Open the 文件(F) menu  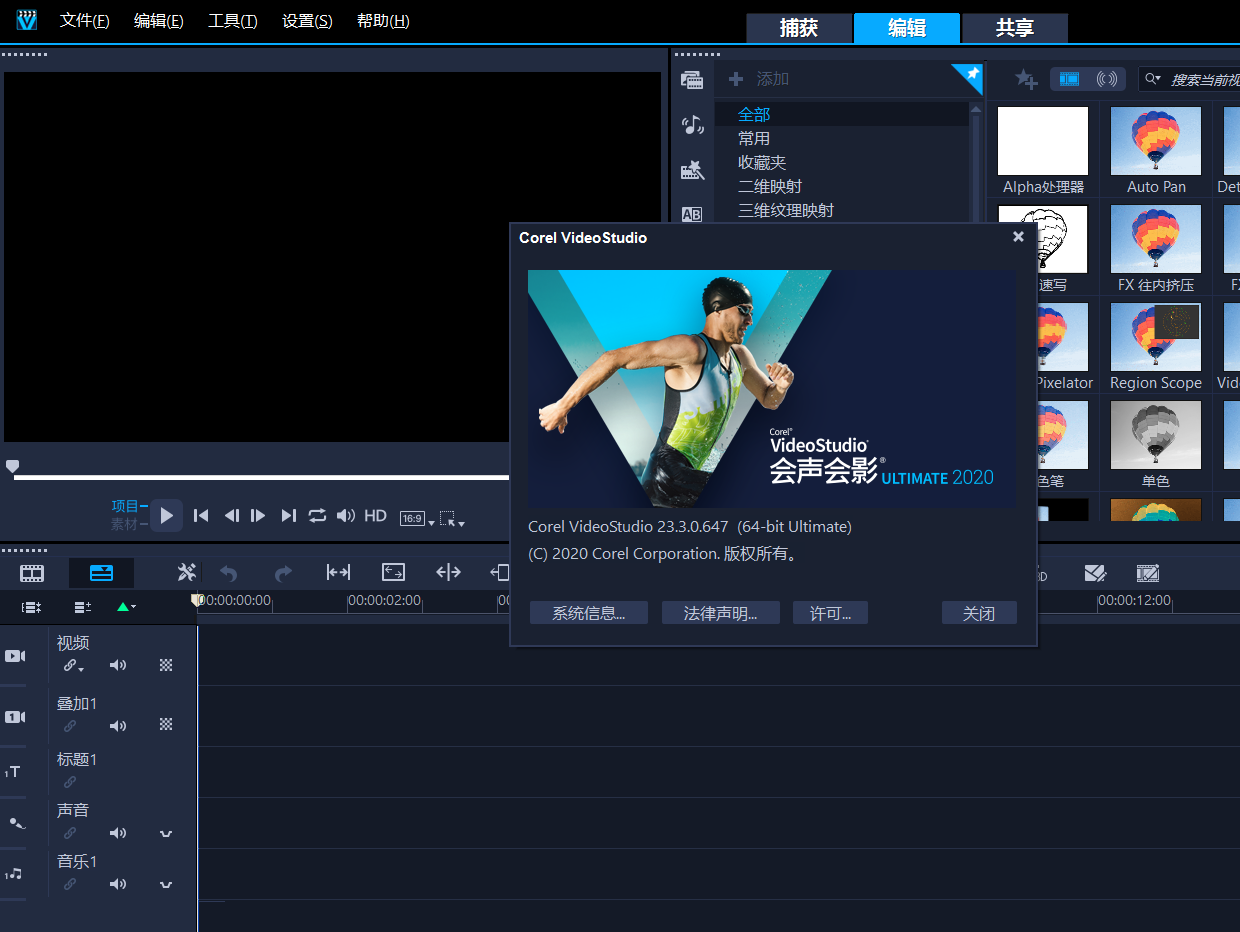(x=85, y=21)
